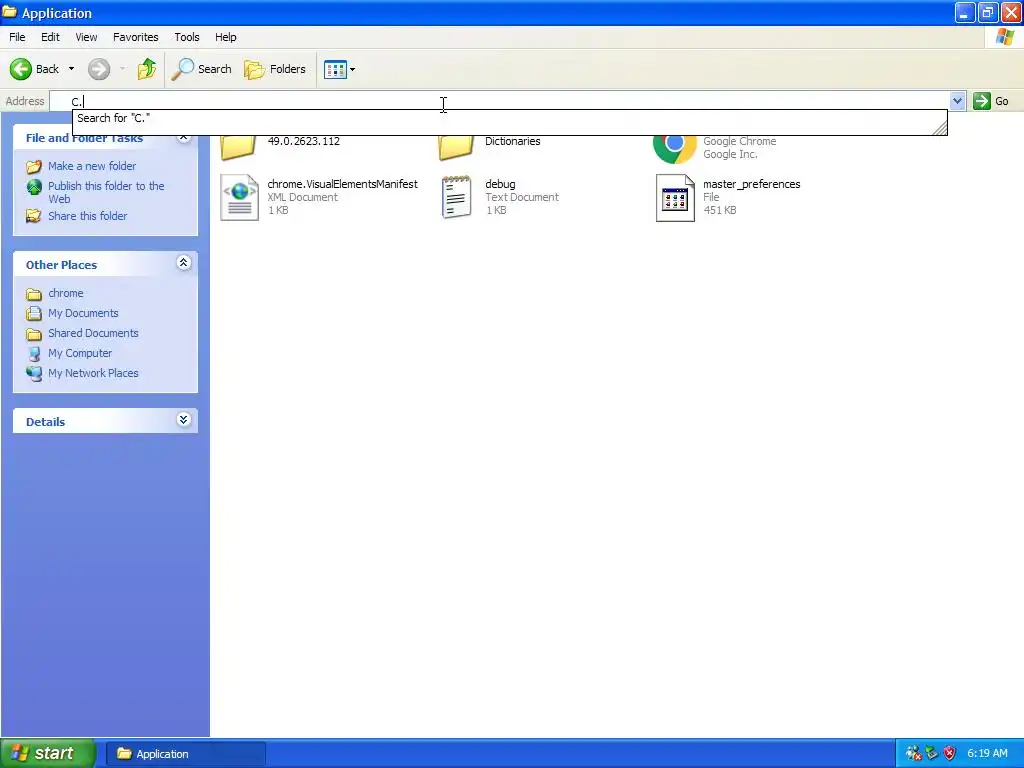
Task: Click the debug file name
Action: (x=500, y=184)
